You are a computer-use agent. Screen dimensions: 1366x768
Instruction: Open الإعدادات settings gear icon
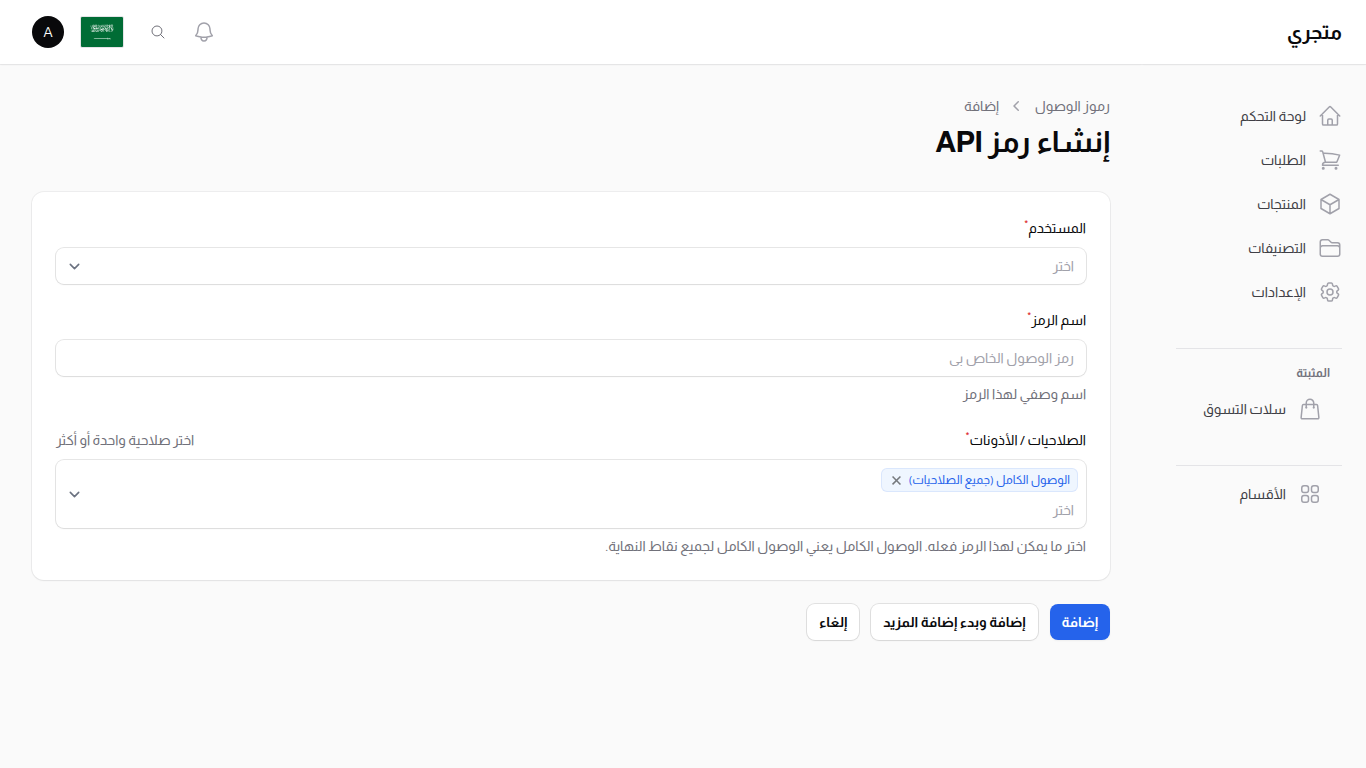(x=1330, y=291)
